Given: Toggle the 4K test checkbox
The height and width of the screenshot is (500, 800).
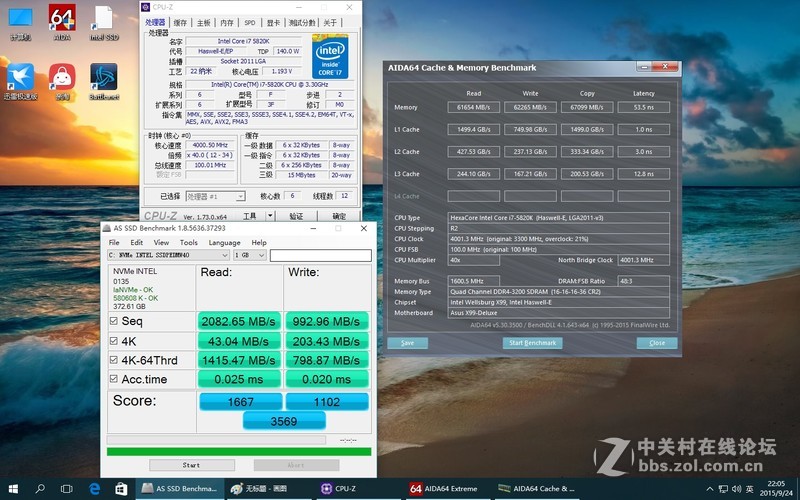Looking at the screenshot, I should click(x=114, y=341).
